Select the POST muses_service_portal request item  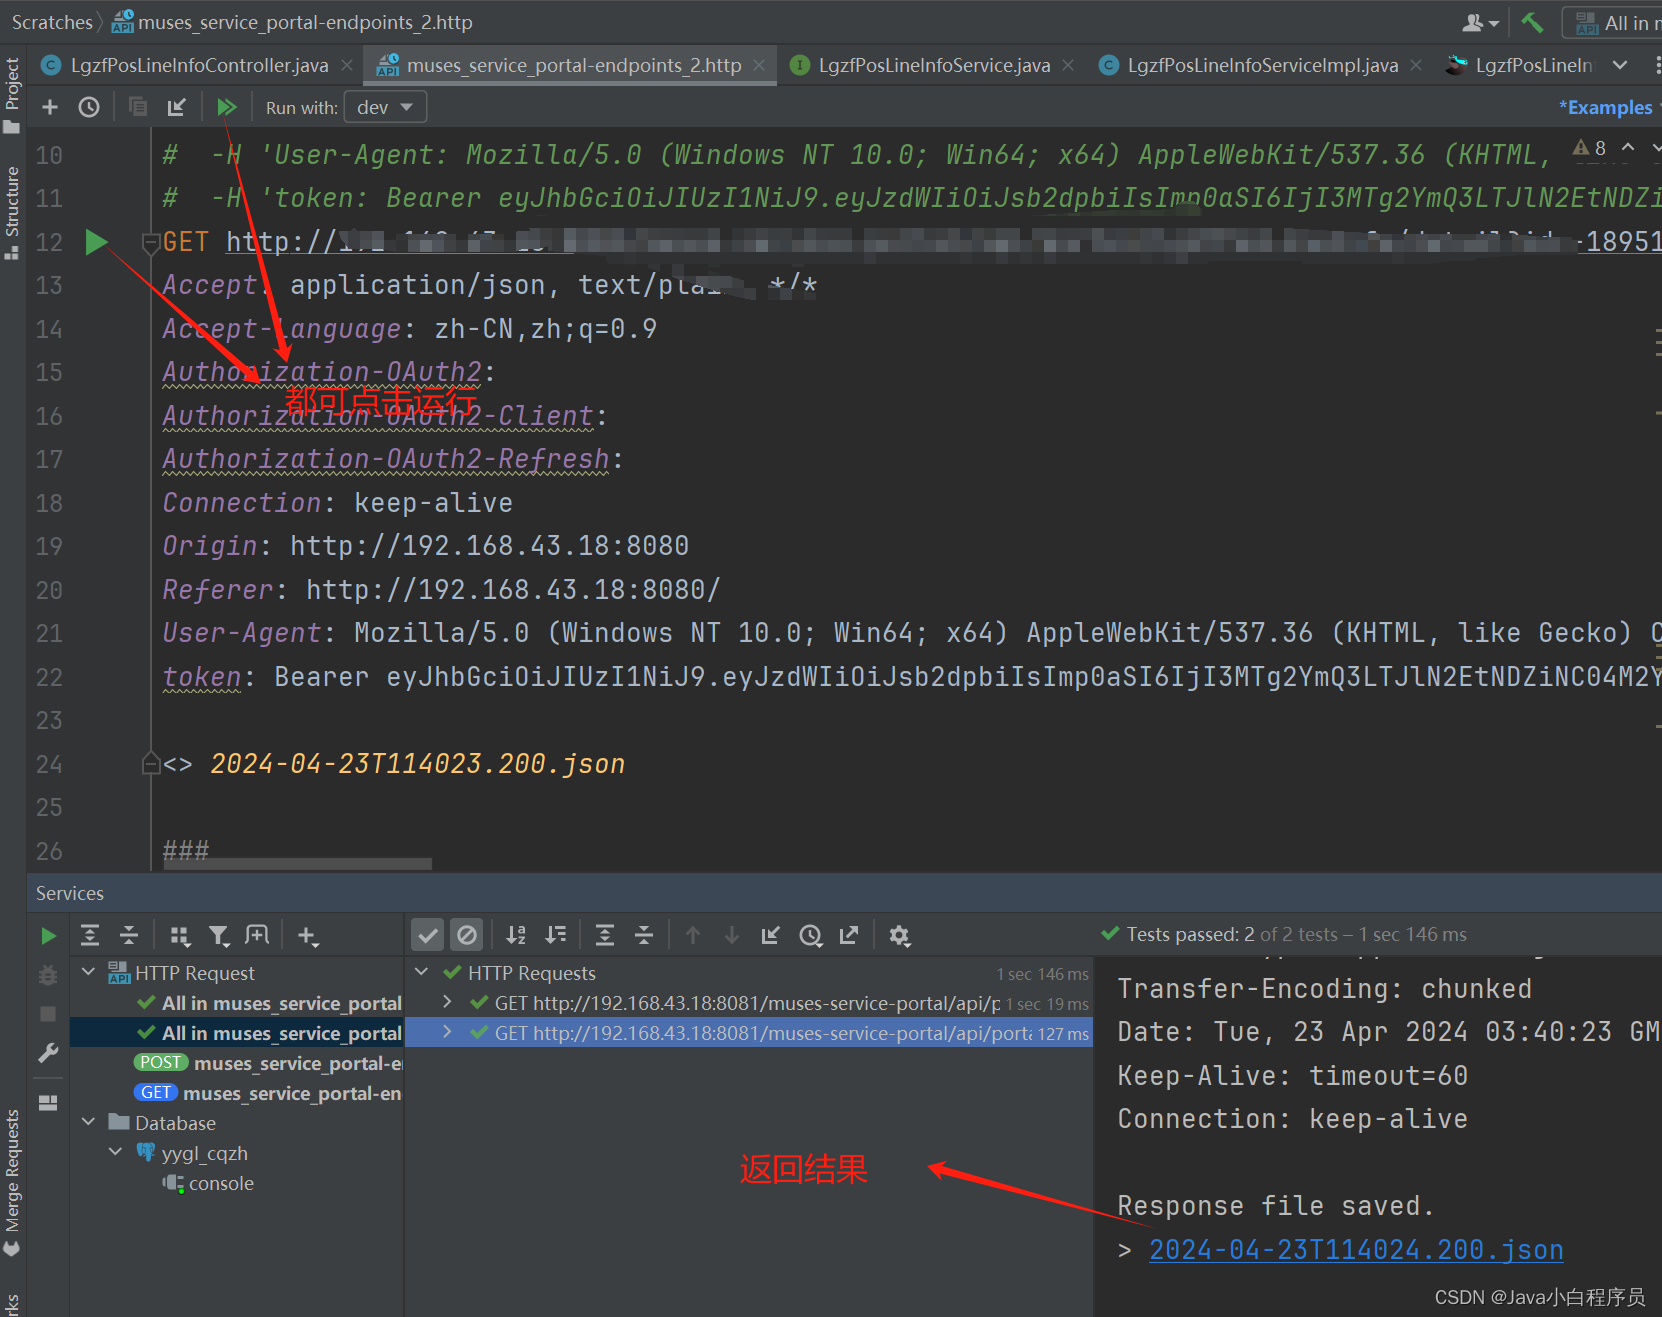[268, 1063]
